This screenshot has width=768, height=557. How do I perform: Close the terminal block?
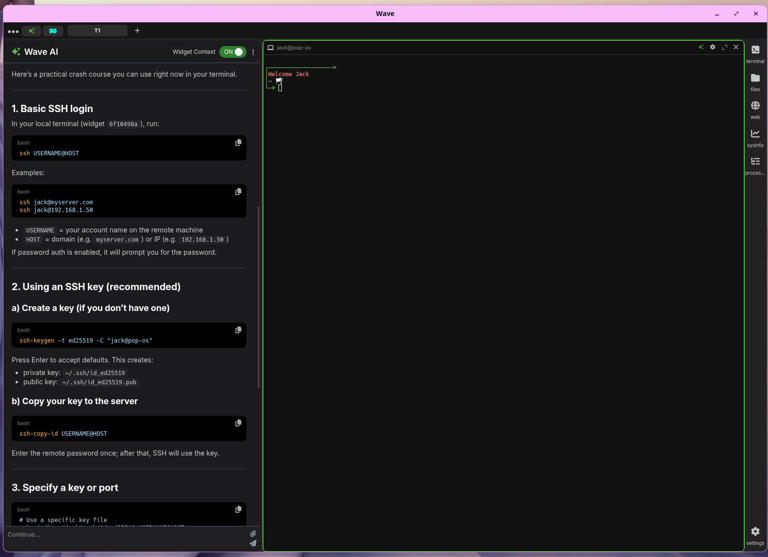click(x=736, y=47)
